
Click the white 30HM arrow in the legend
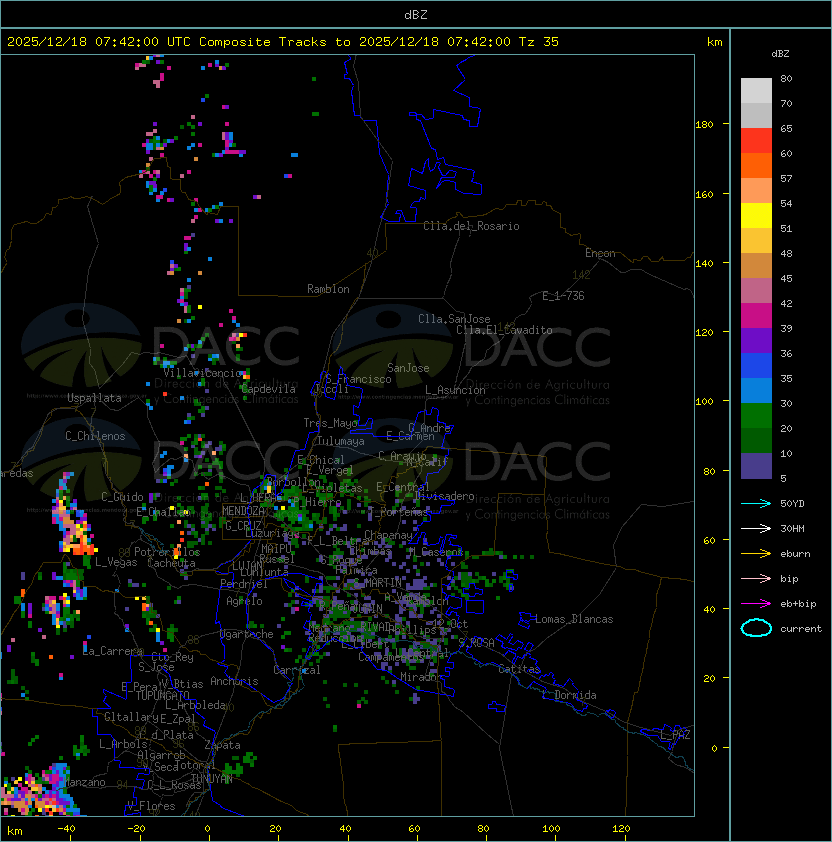756,528
